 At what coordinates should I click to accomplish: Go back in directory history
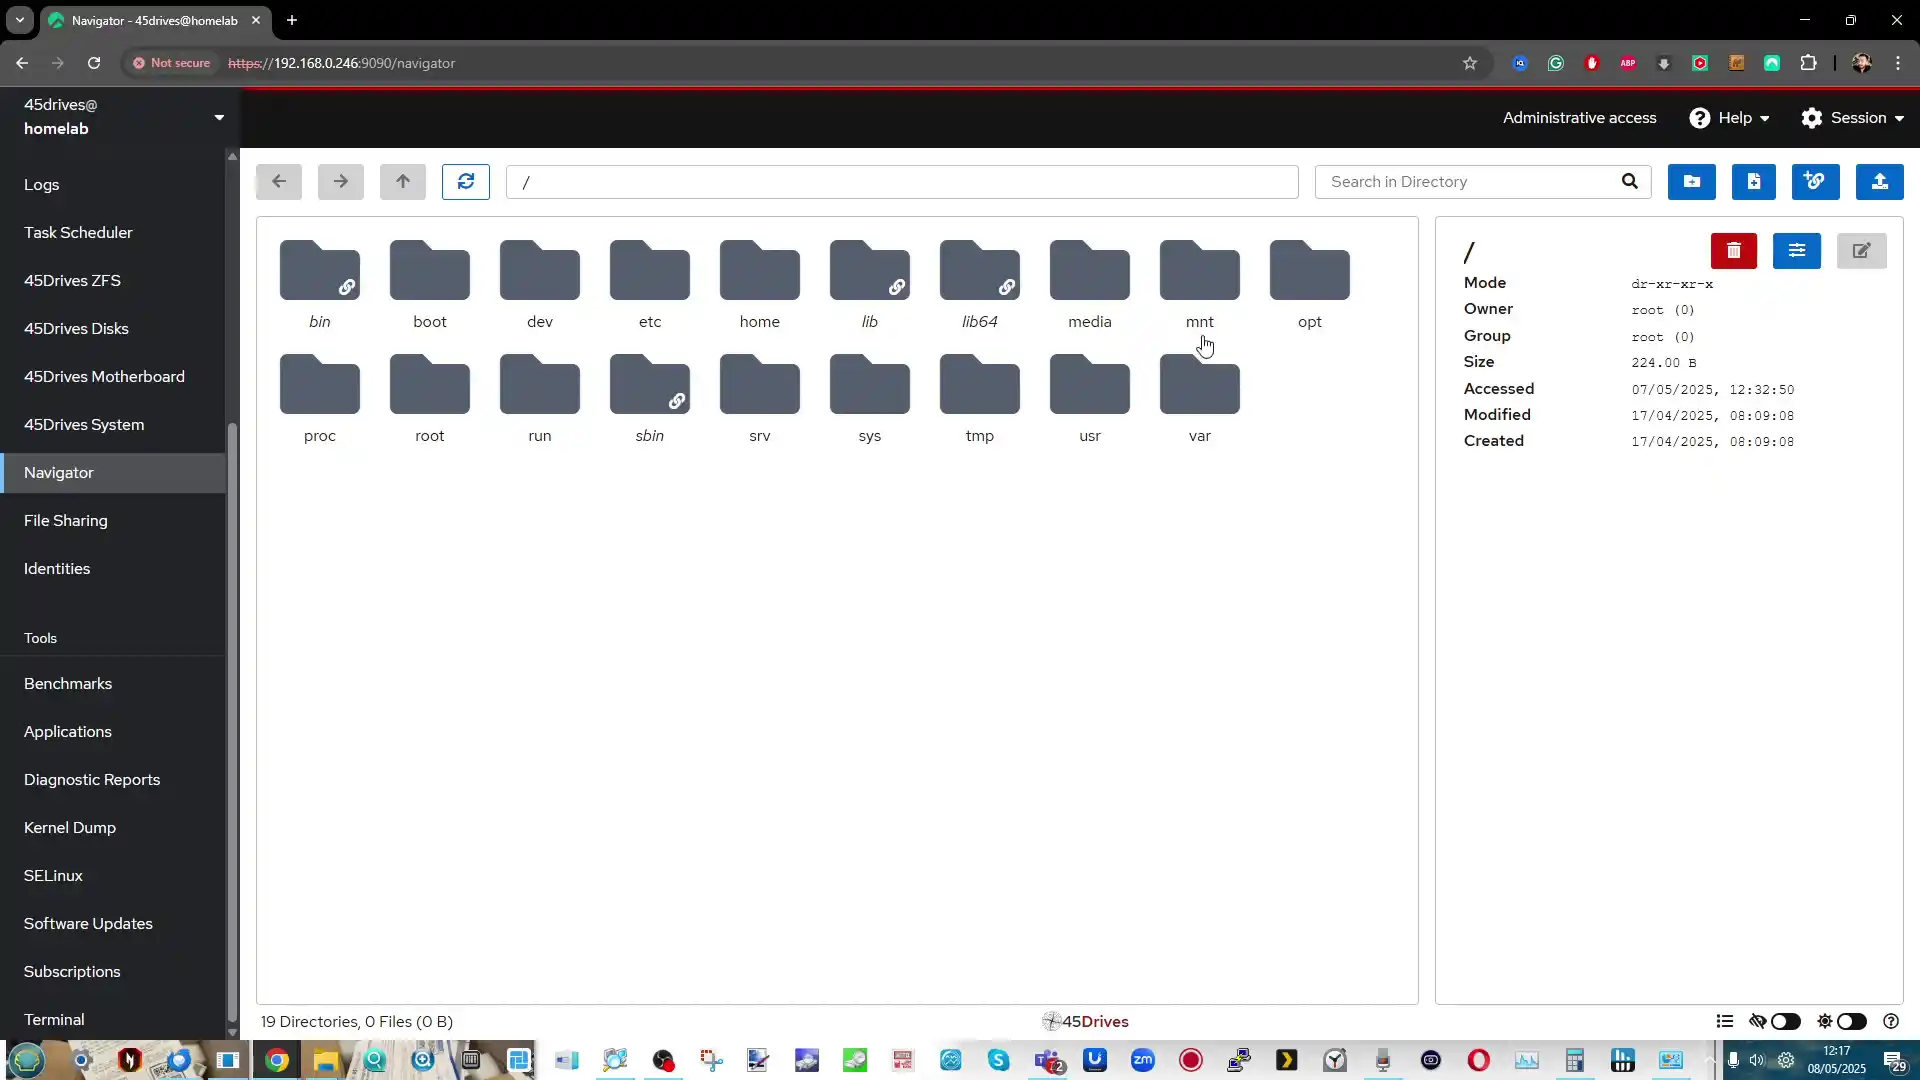[279, 182]
